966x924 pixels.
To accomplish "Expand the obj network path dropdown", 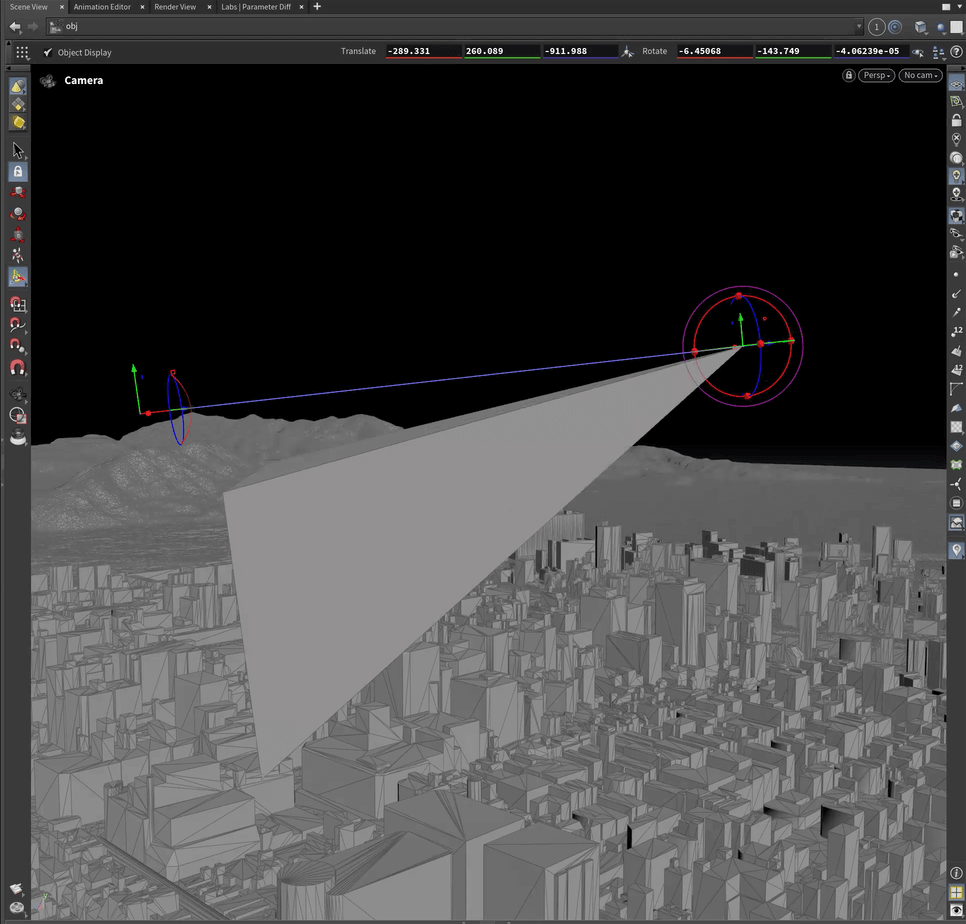I will [859, 27].
